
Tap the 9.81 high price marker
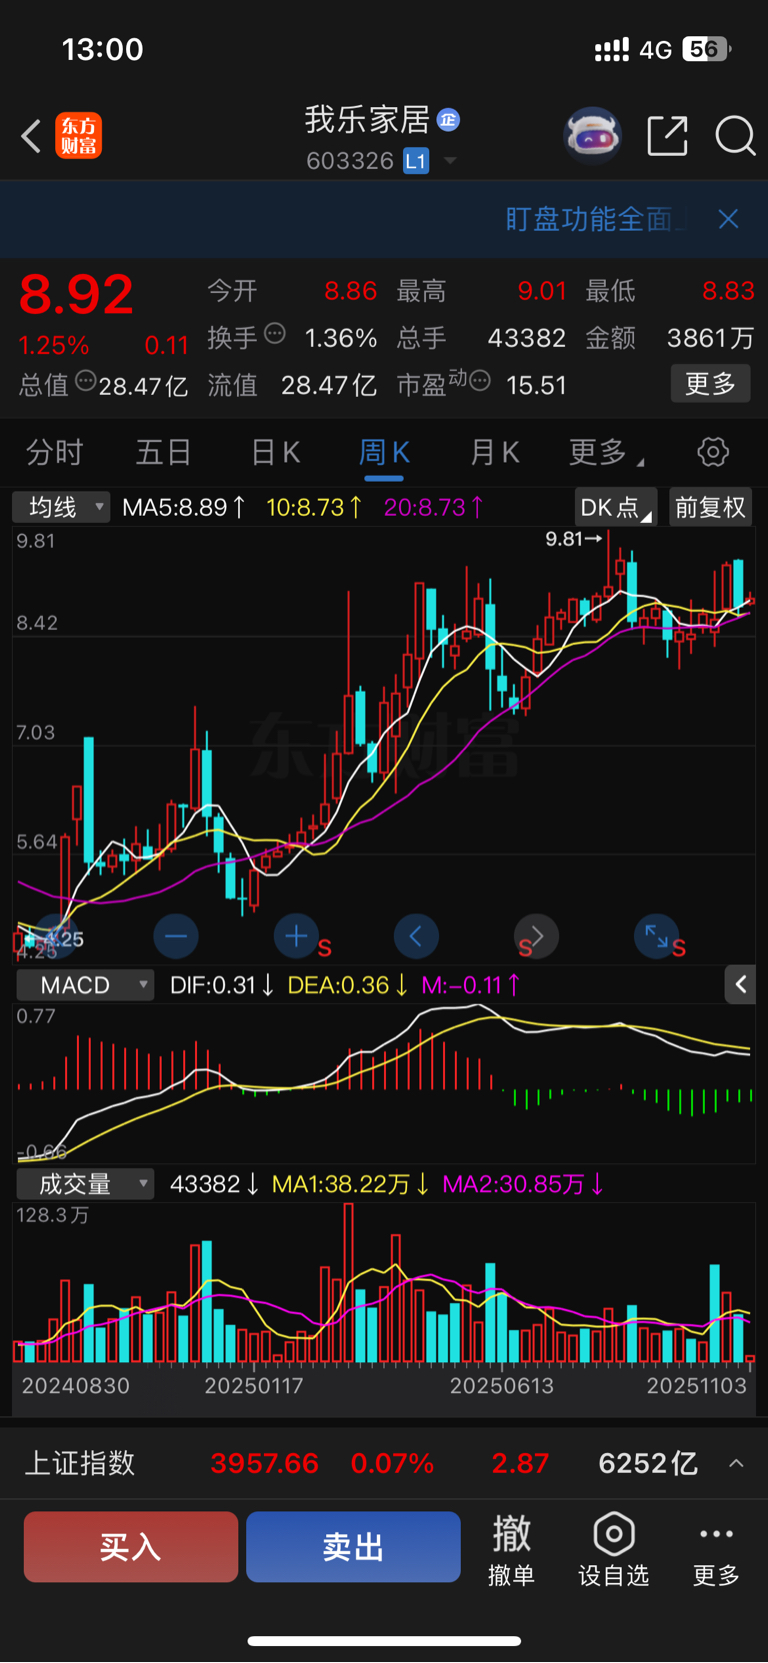573,539
